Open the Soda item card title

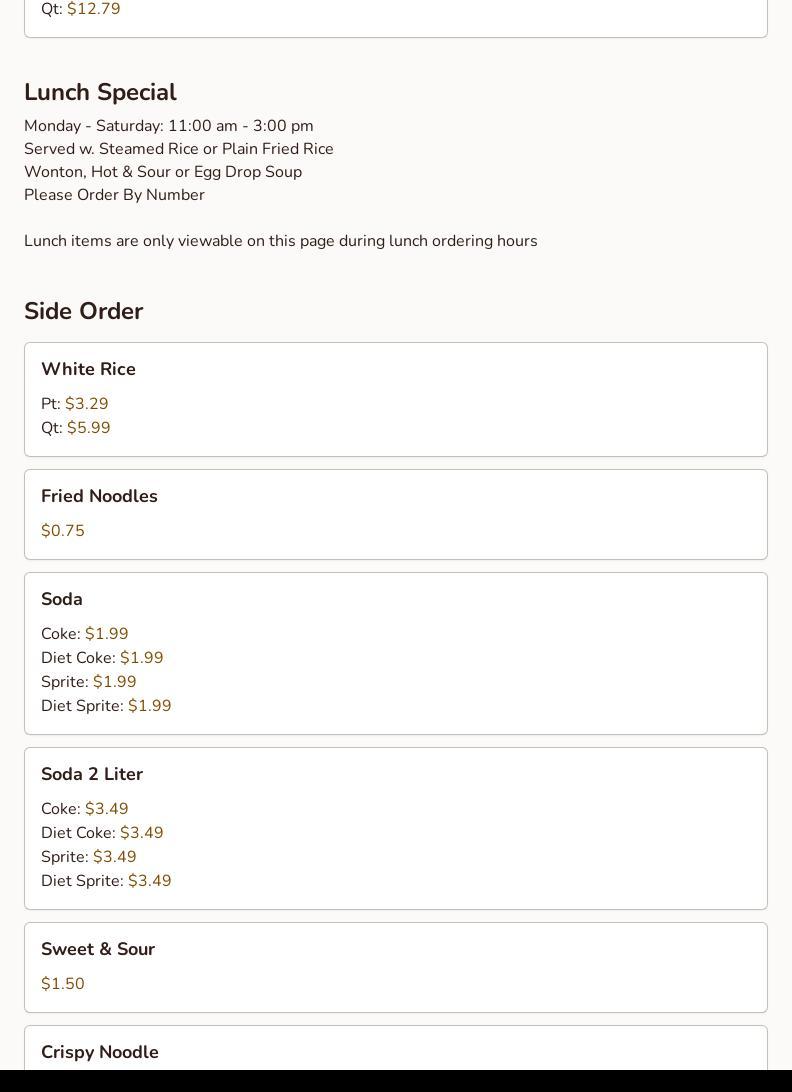(x=62, y=599)
